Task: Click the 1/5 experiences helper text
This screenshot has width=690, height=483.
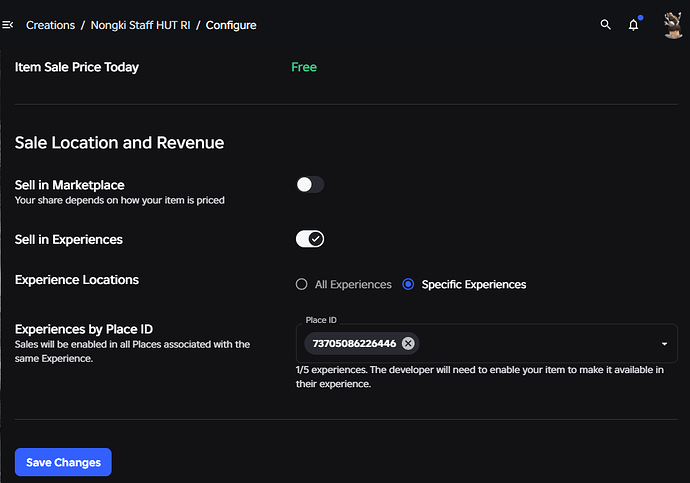Action: coord(480,377)
